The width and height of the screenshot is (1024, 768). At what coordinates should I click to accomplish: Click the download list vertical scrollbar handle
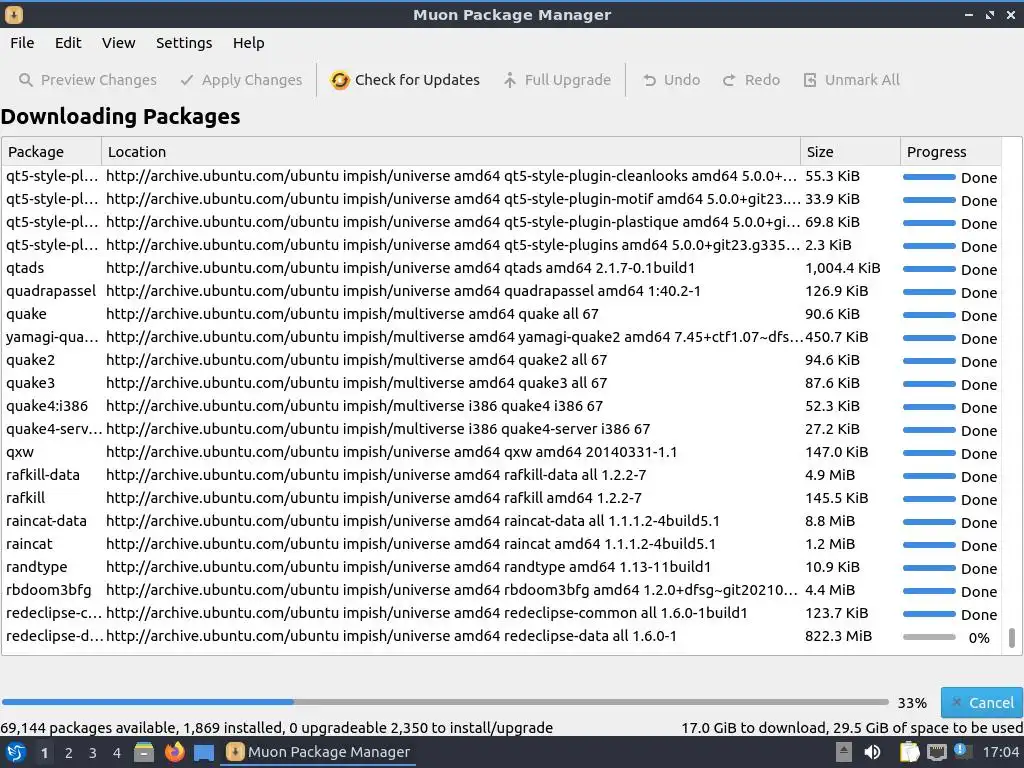click(x=1012, y=637)
